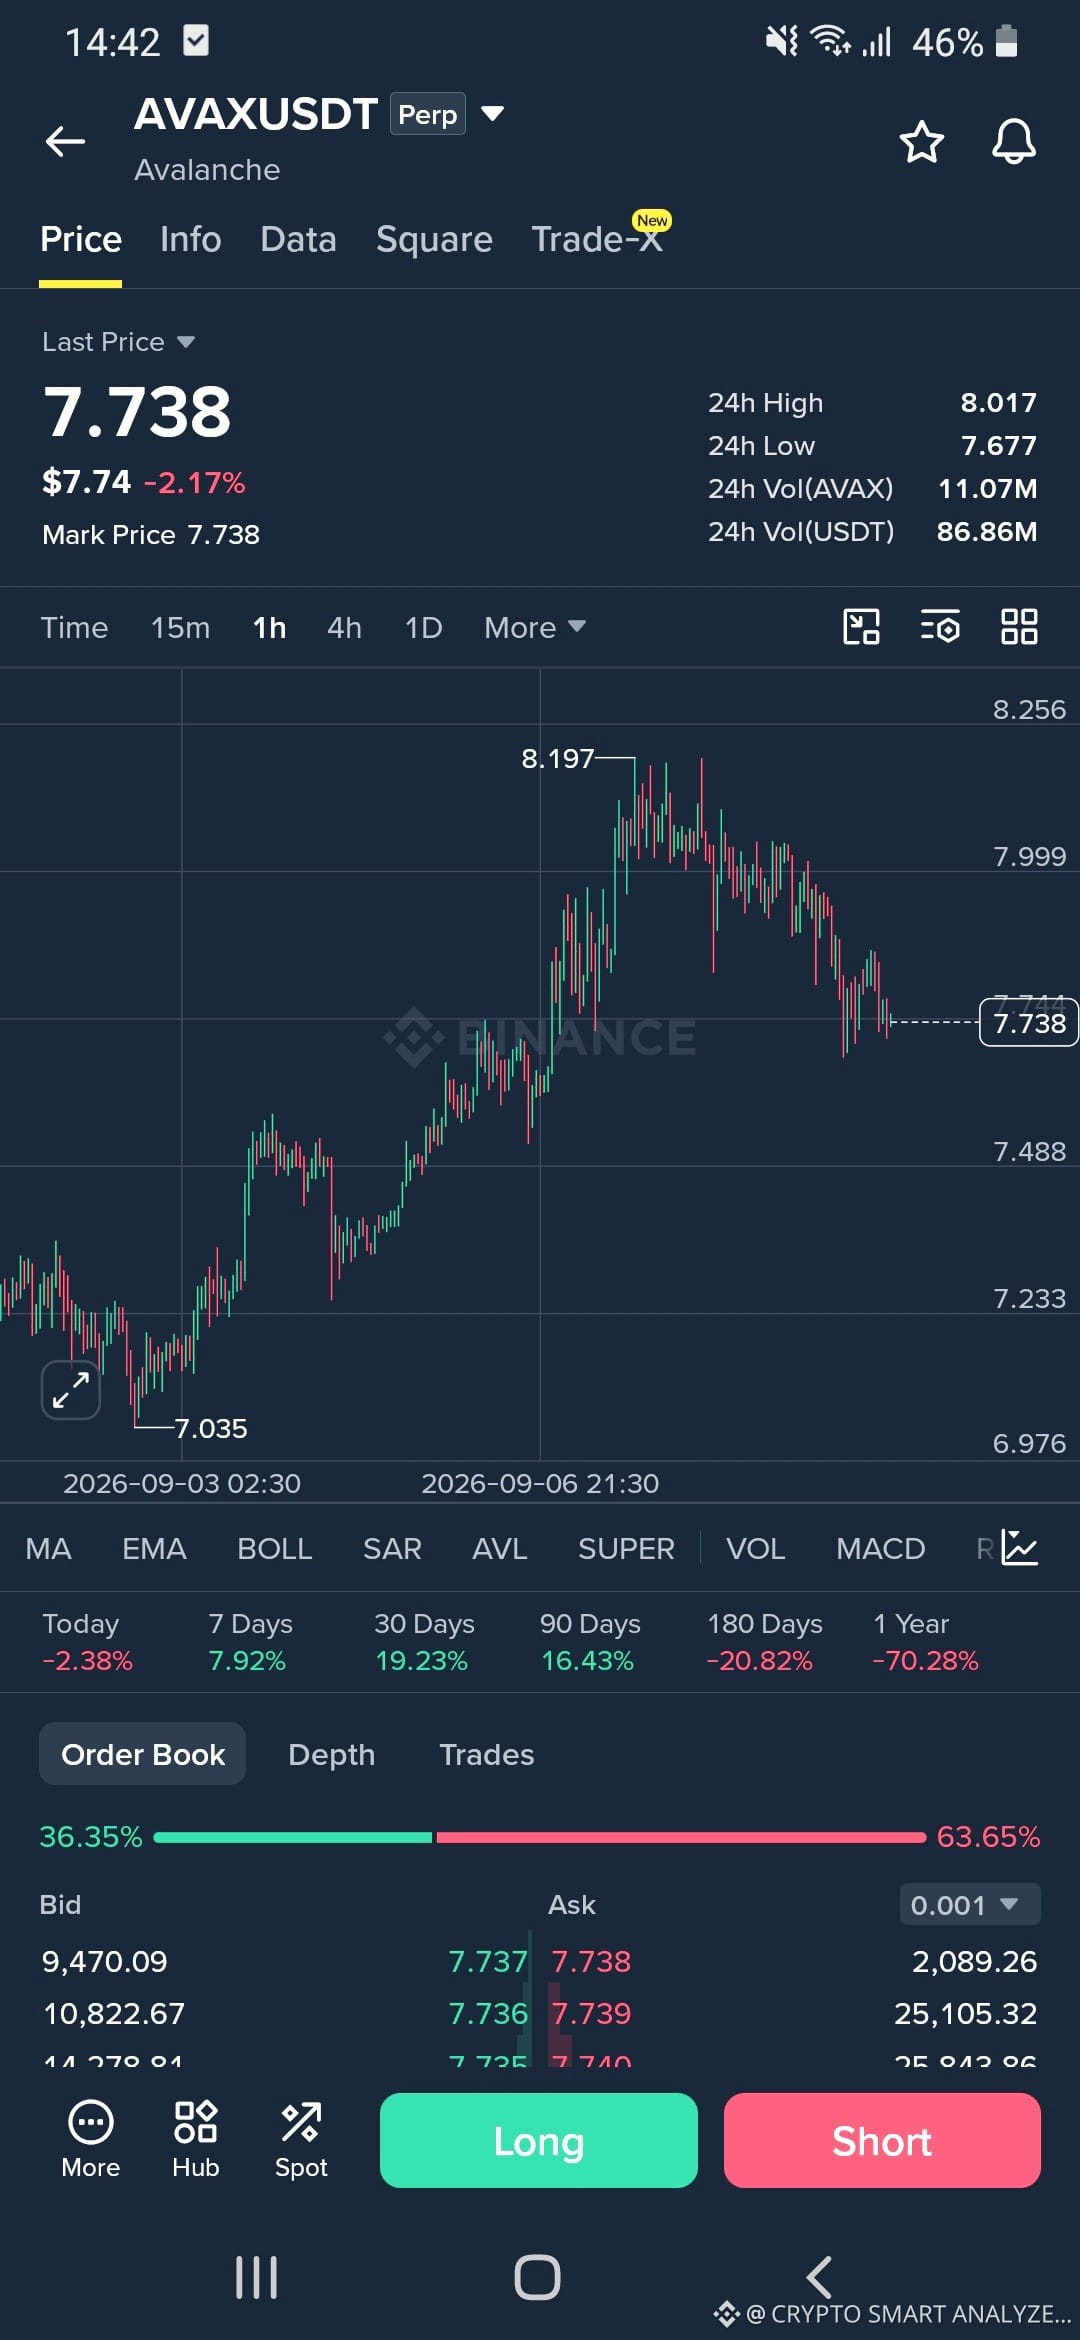This screenshot has height=2340, width=1080.
Task: Go to Spot trading icon
Action: [301, 2140]
